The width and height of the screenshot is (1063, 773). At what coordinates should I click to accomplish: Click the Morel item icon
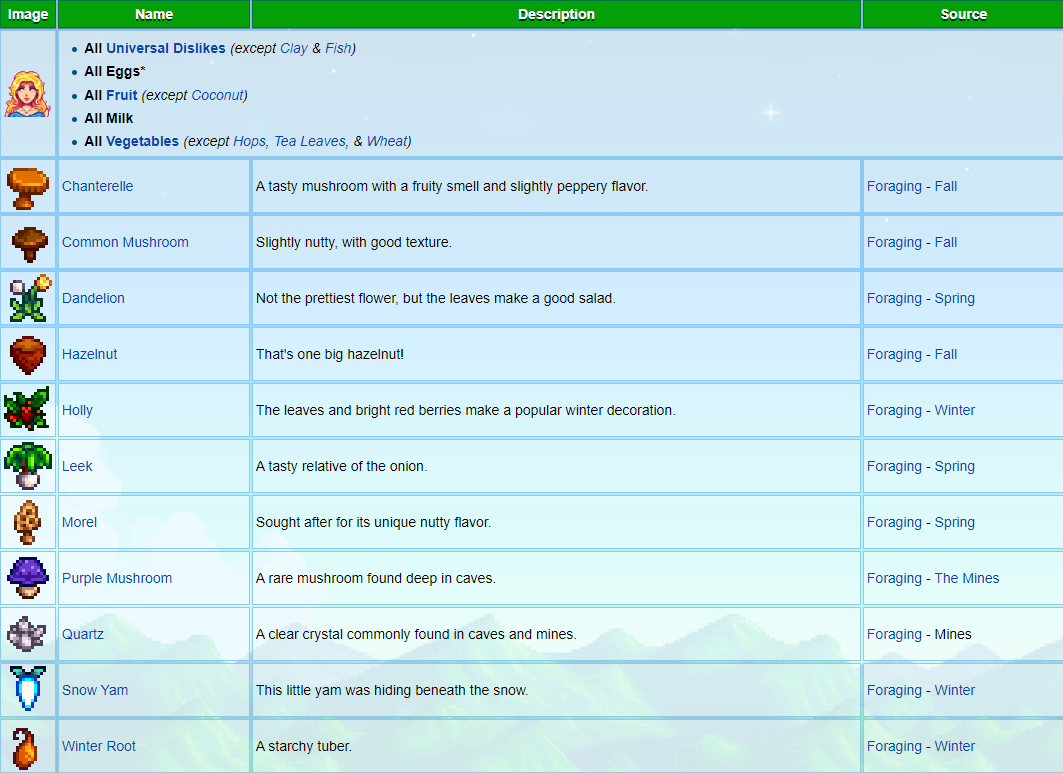(x=27, y=522)
